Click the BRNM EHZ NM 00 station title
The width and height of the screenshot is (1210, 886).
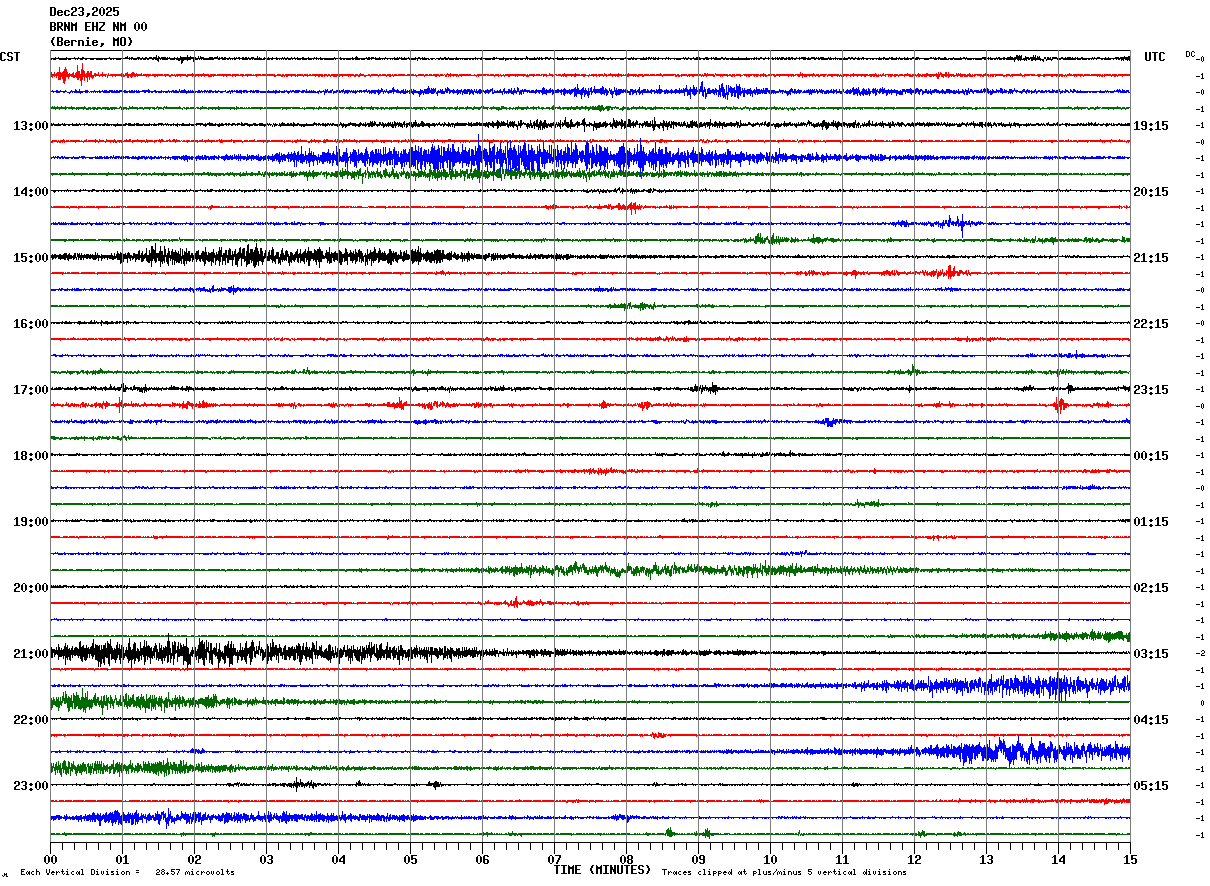pyautogui.click(x=98, y=27)
